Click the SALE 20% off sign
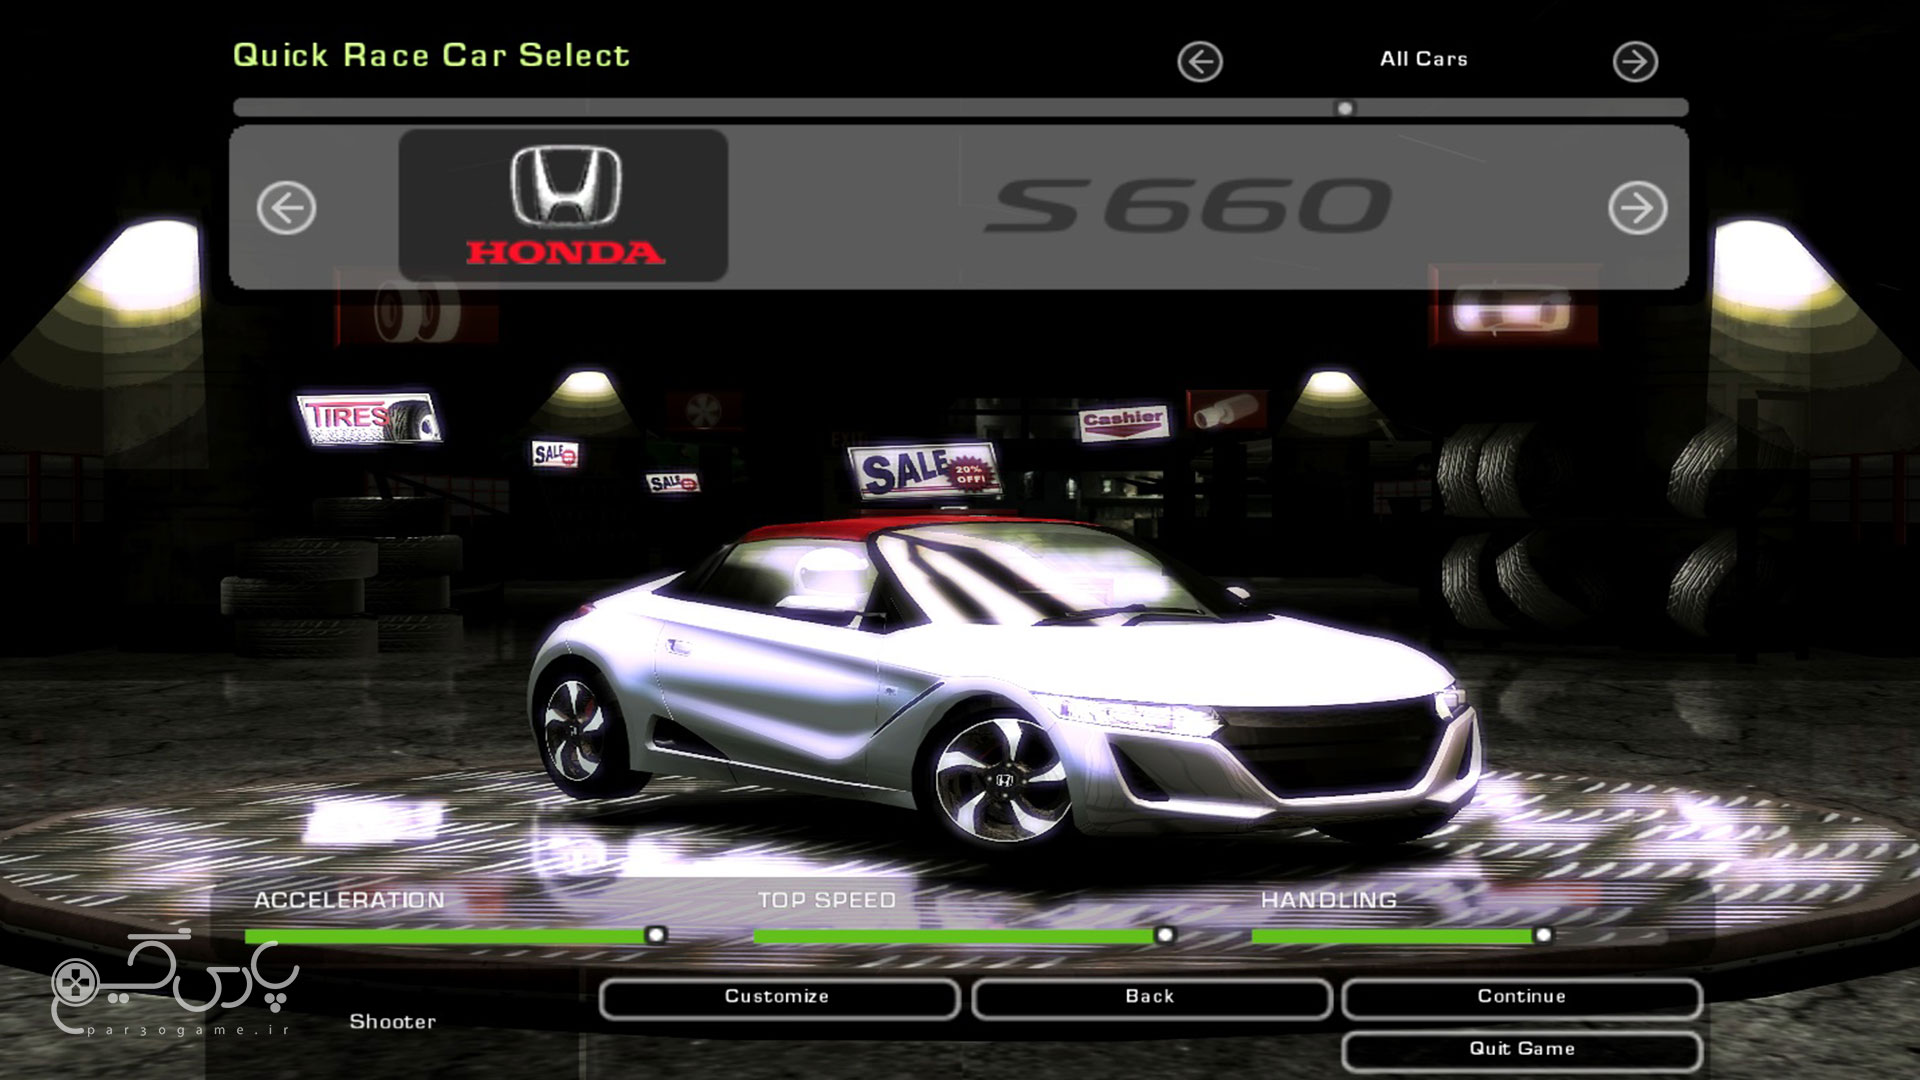This screenshot has width=1920, height=1080. (x=922, y=470)
